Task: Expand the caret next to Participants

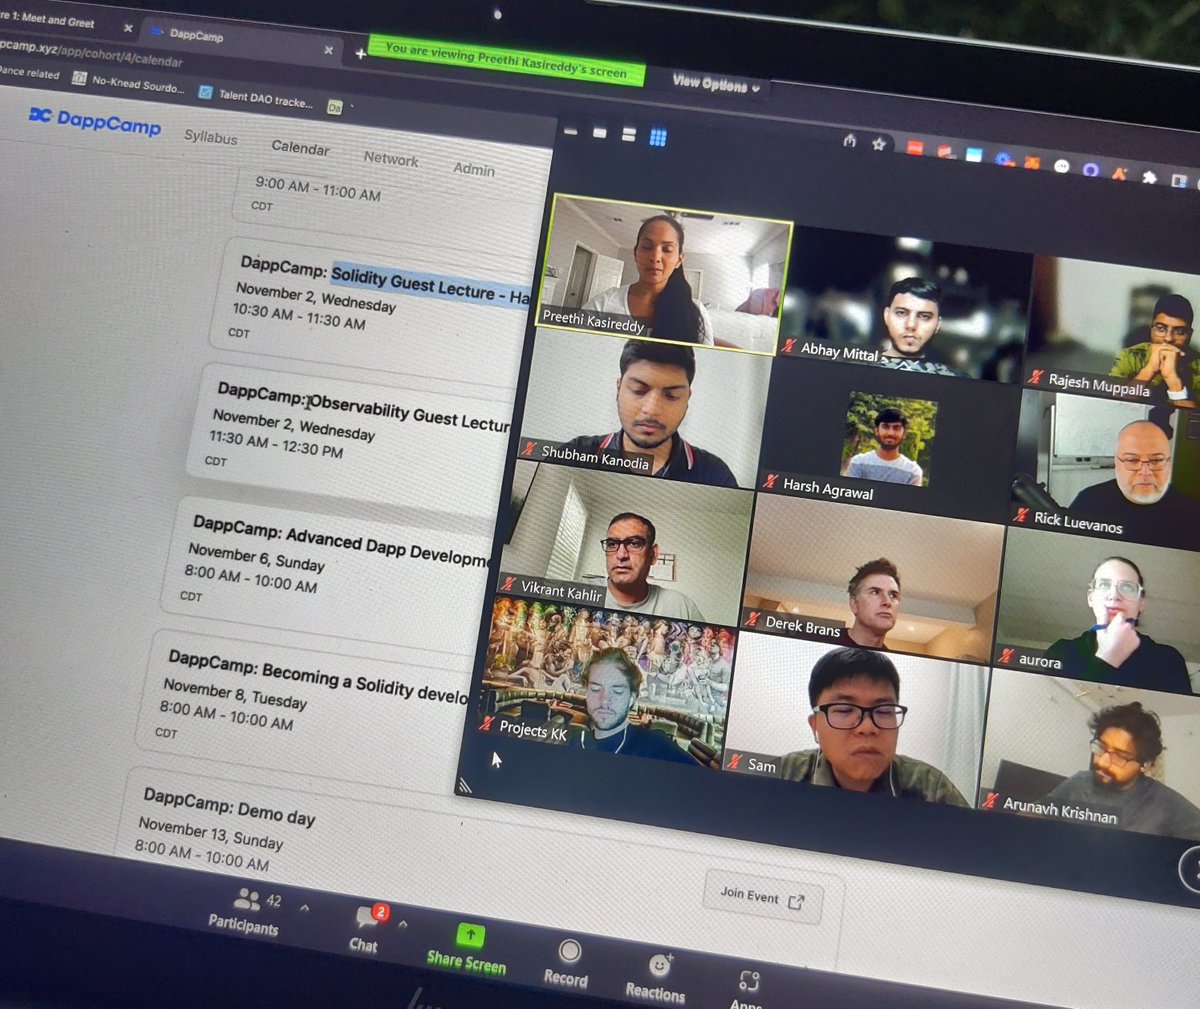Action: [x=304, y=908]
